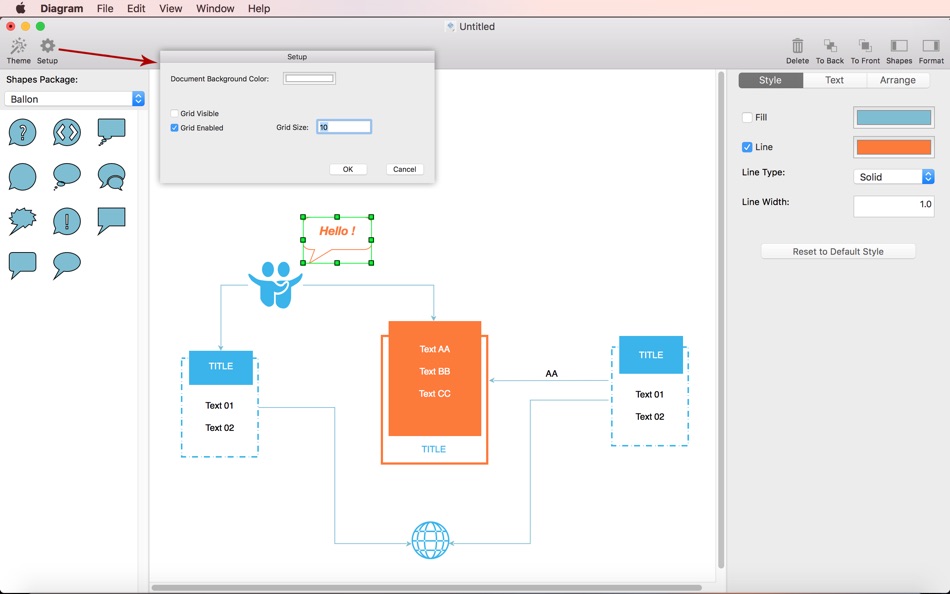Click TITLE label under the orange box
Screen dimensions: 950x594
click(434, 449)
